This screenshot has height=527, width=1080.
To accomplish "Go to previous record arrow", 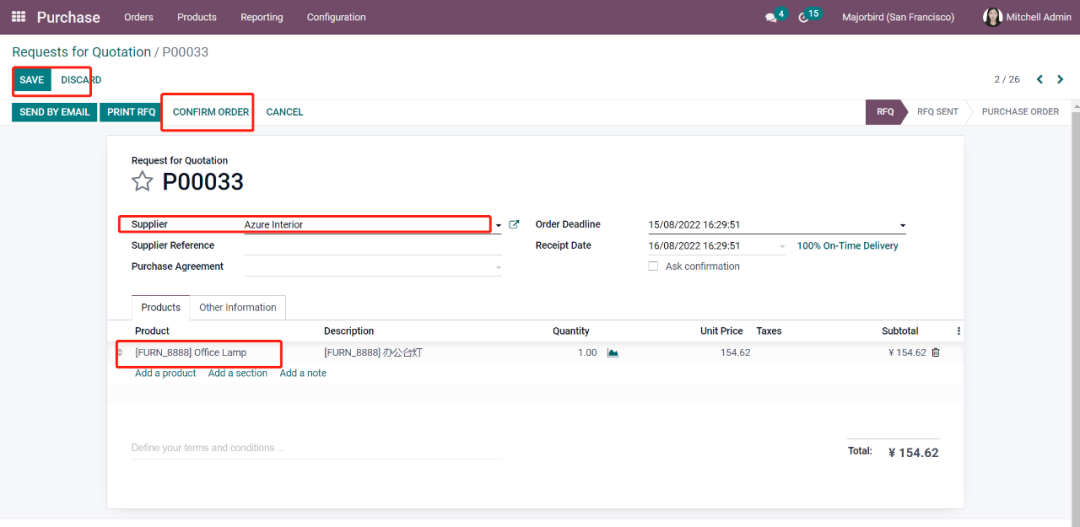I will click(1039, 80).
